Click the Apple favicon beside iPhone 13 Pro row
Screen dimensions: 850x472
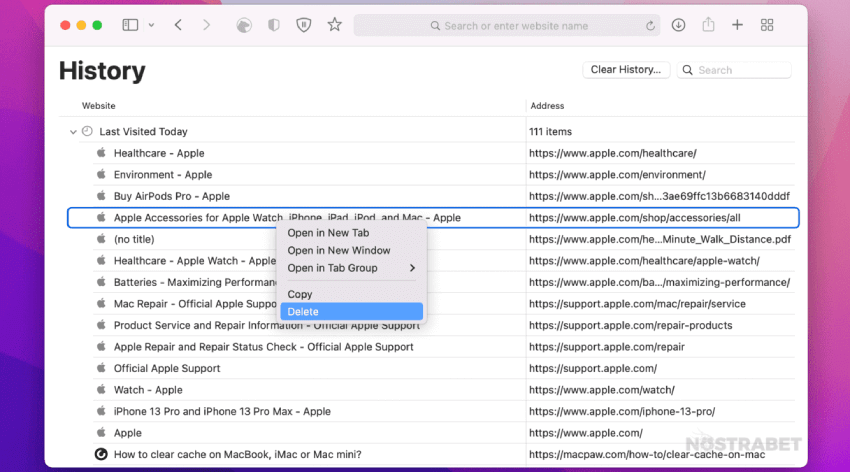(x=101, y=411)
